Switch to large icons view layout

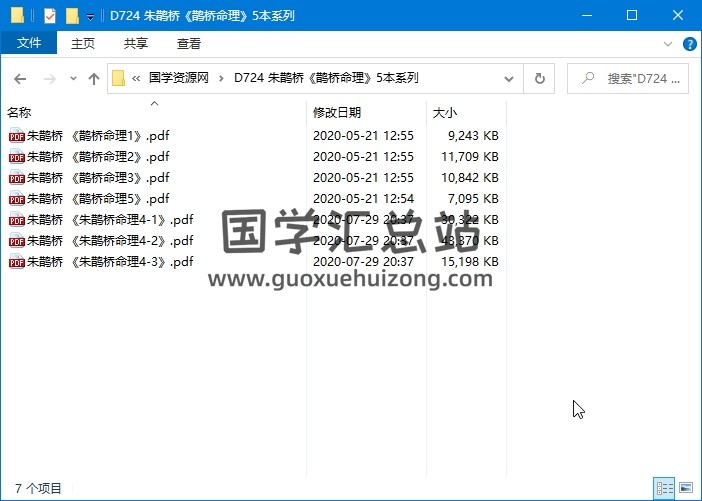tap(686, 488)
